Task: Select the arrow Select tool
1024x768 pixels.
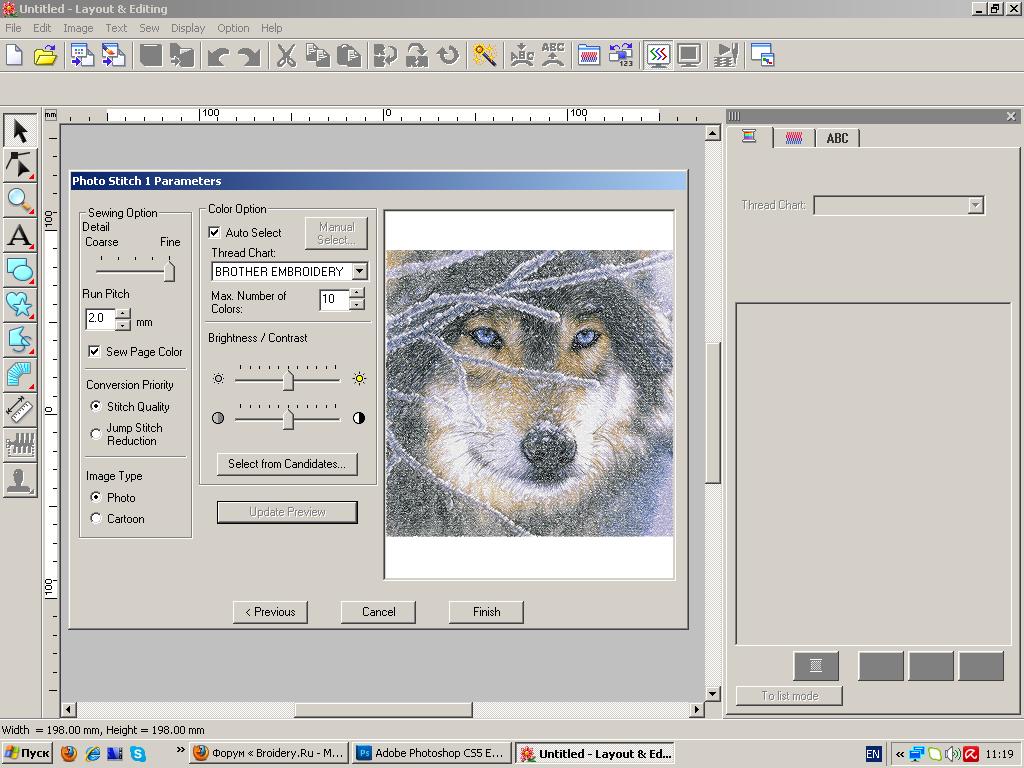Action: click(x=20, y=131)
